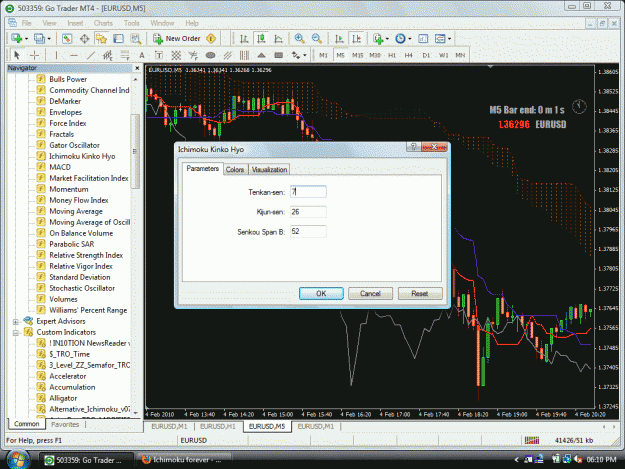Close the Navigator panel
Screen dimensions: 625x469
click(137, 68)
